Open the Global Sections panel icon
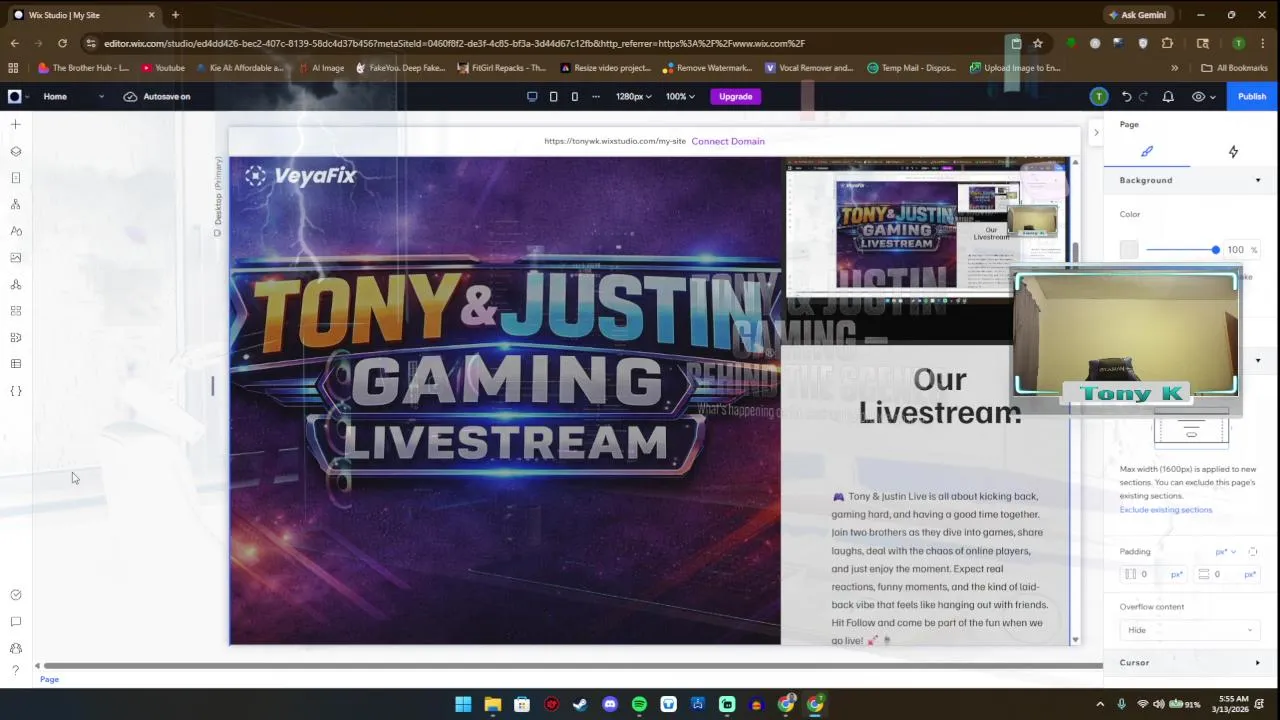Viewport: 1280px width, 720px height. pos(15,205)
